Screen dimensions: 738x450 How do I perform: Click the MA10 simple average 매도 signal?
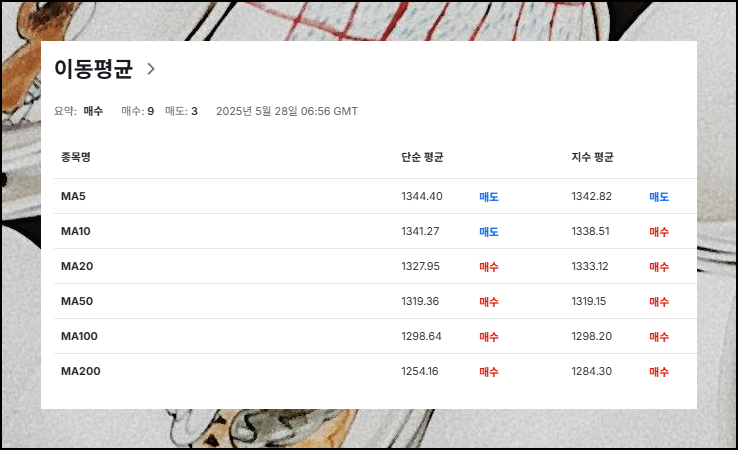tap(489, 232)
